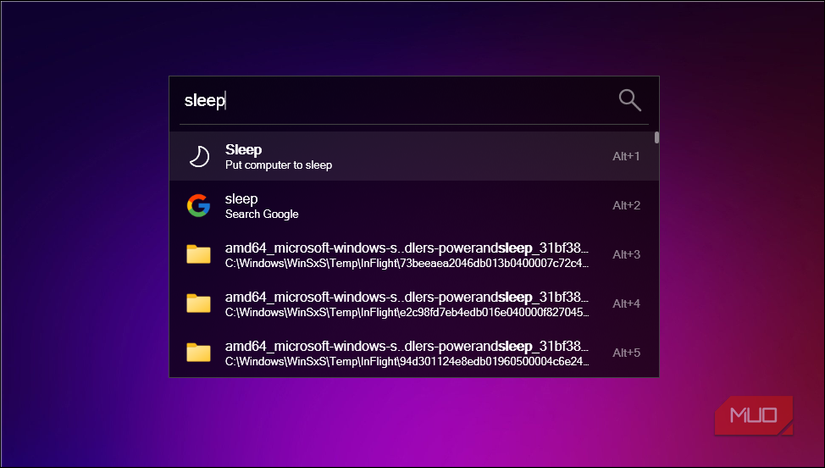Select the 'Put computer to sleep' result
Screen dimensions: 825x468
414,156
